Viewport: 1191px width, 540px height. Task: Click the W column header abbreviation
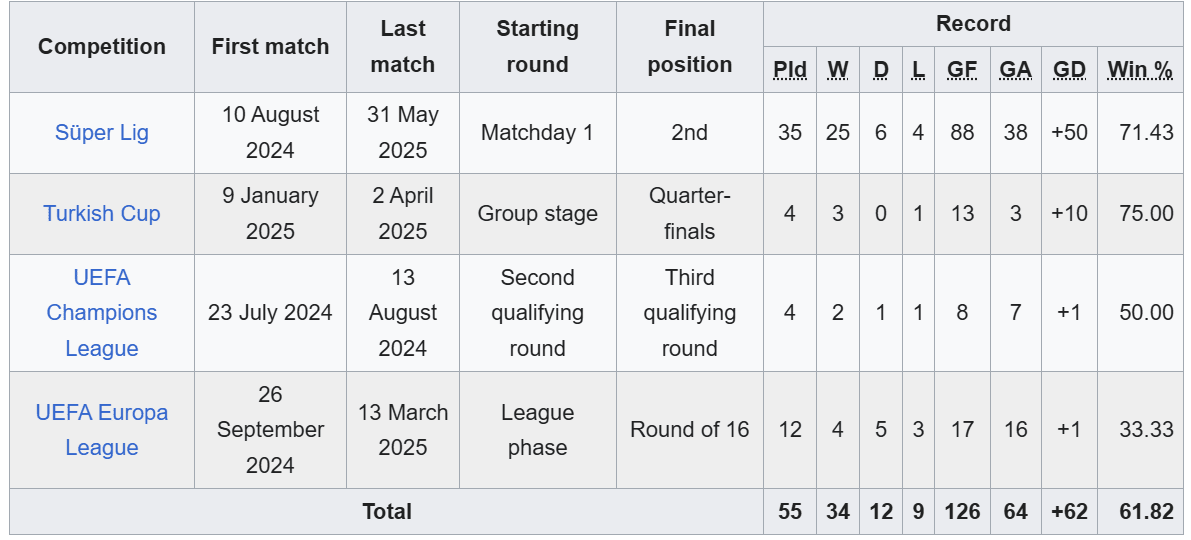pos(838,70)
